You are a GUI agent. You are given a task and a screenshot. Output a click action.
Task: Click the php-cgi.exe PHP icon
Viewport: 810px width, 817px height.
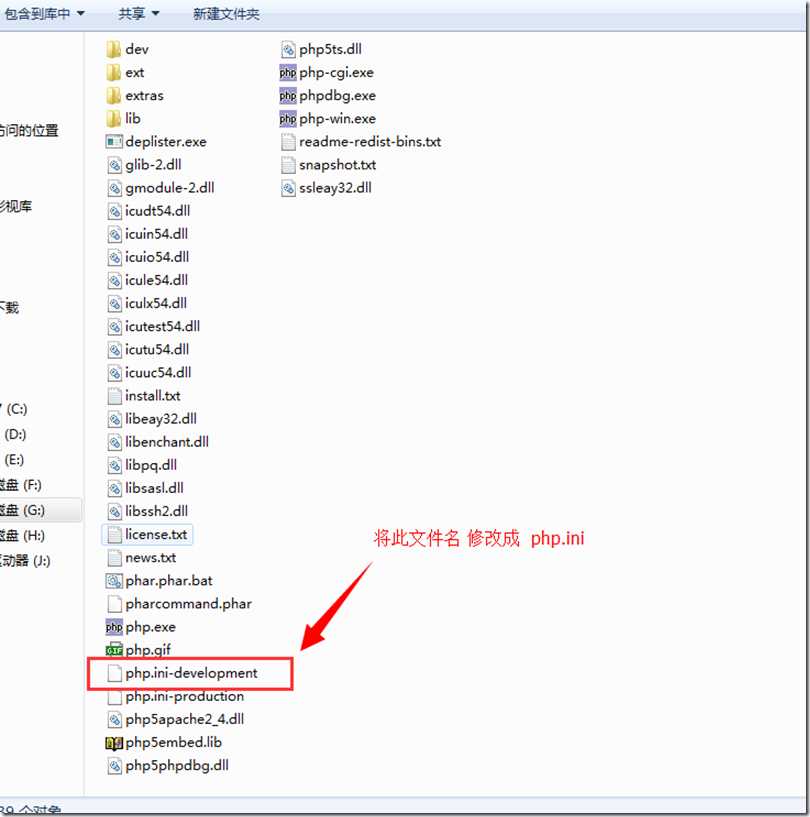point(288,72)
